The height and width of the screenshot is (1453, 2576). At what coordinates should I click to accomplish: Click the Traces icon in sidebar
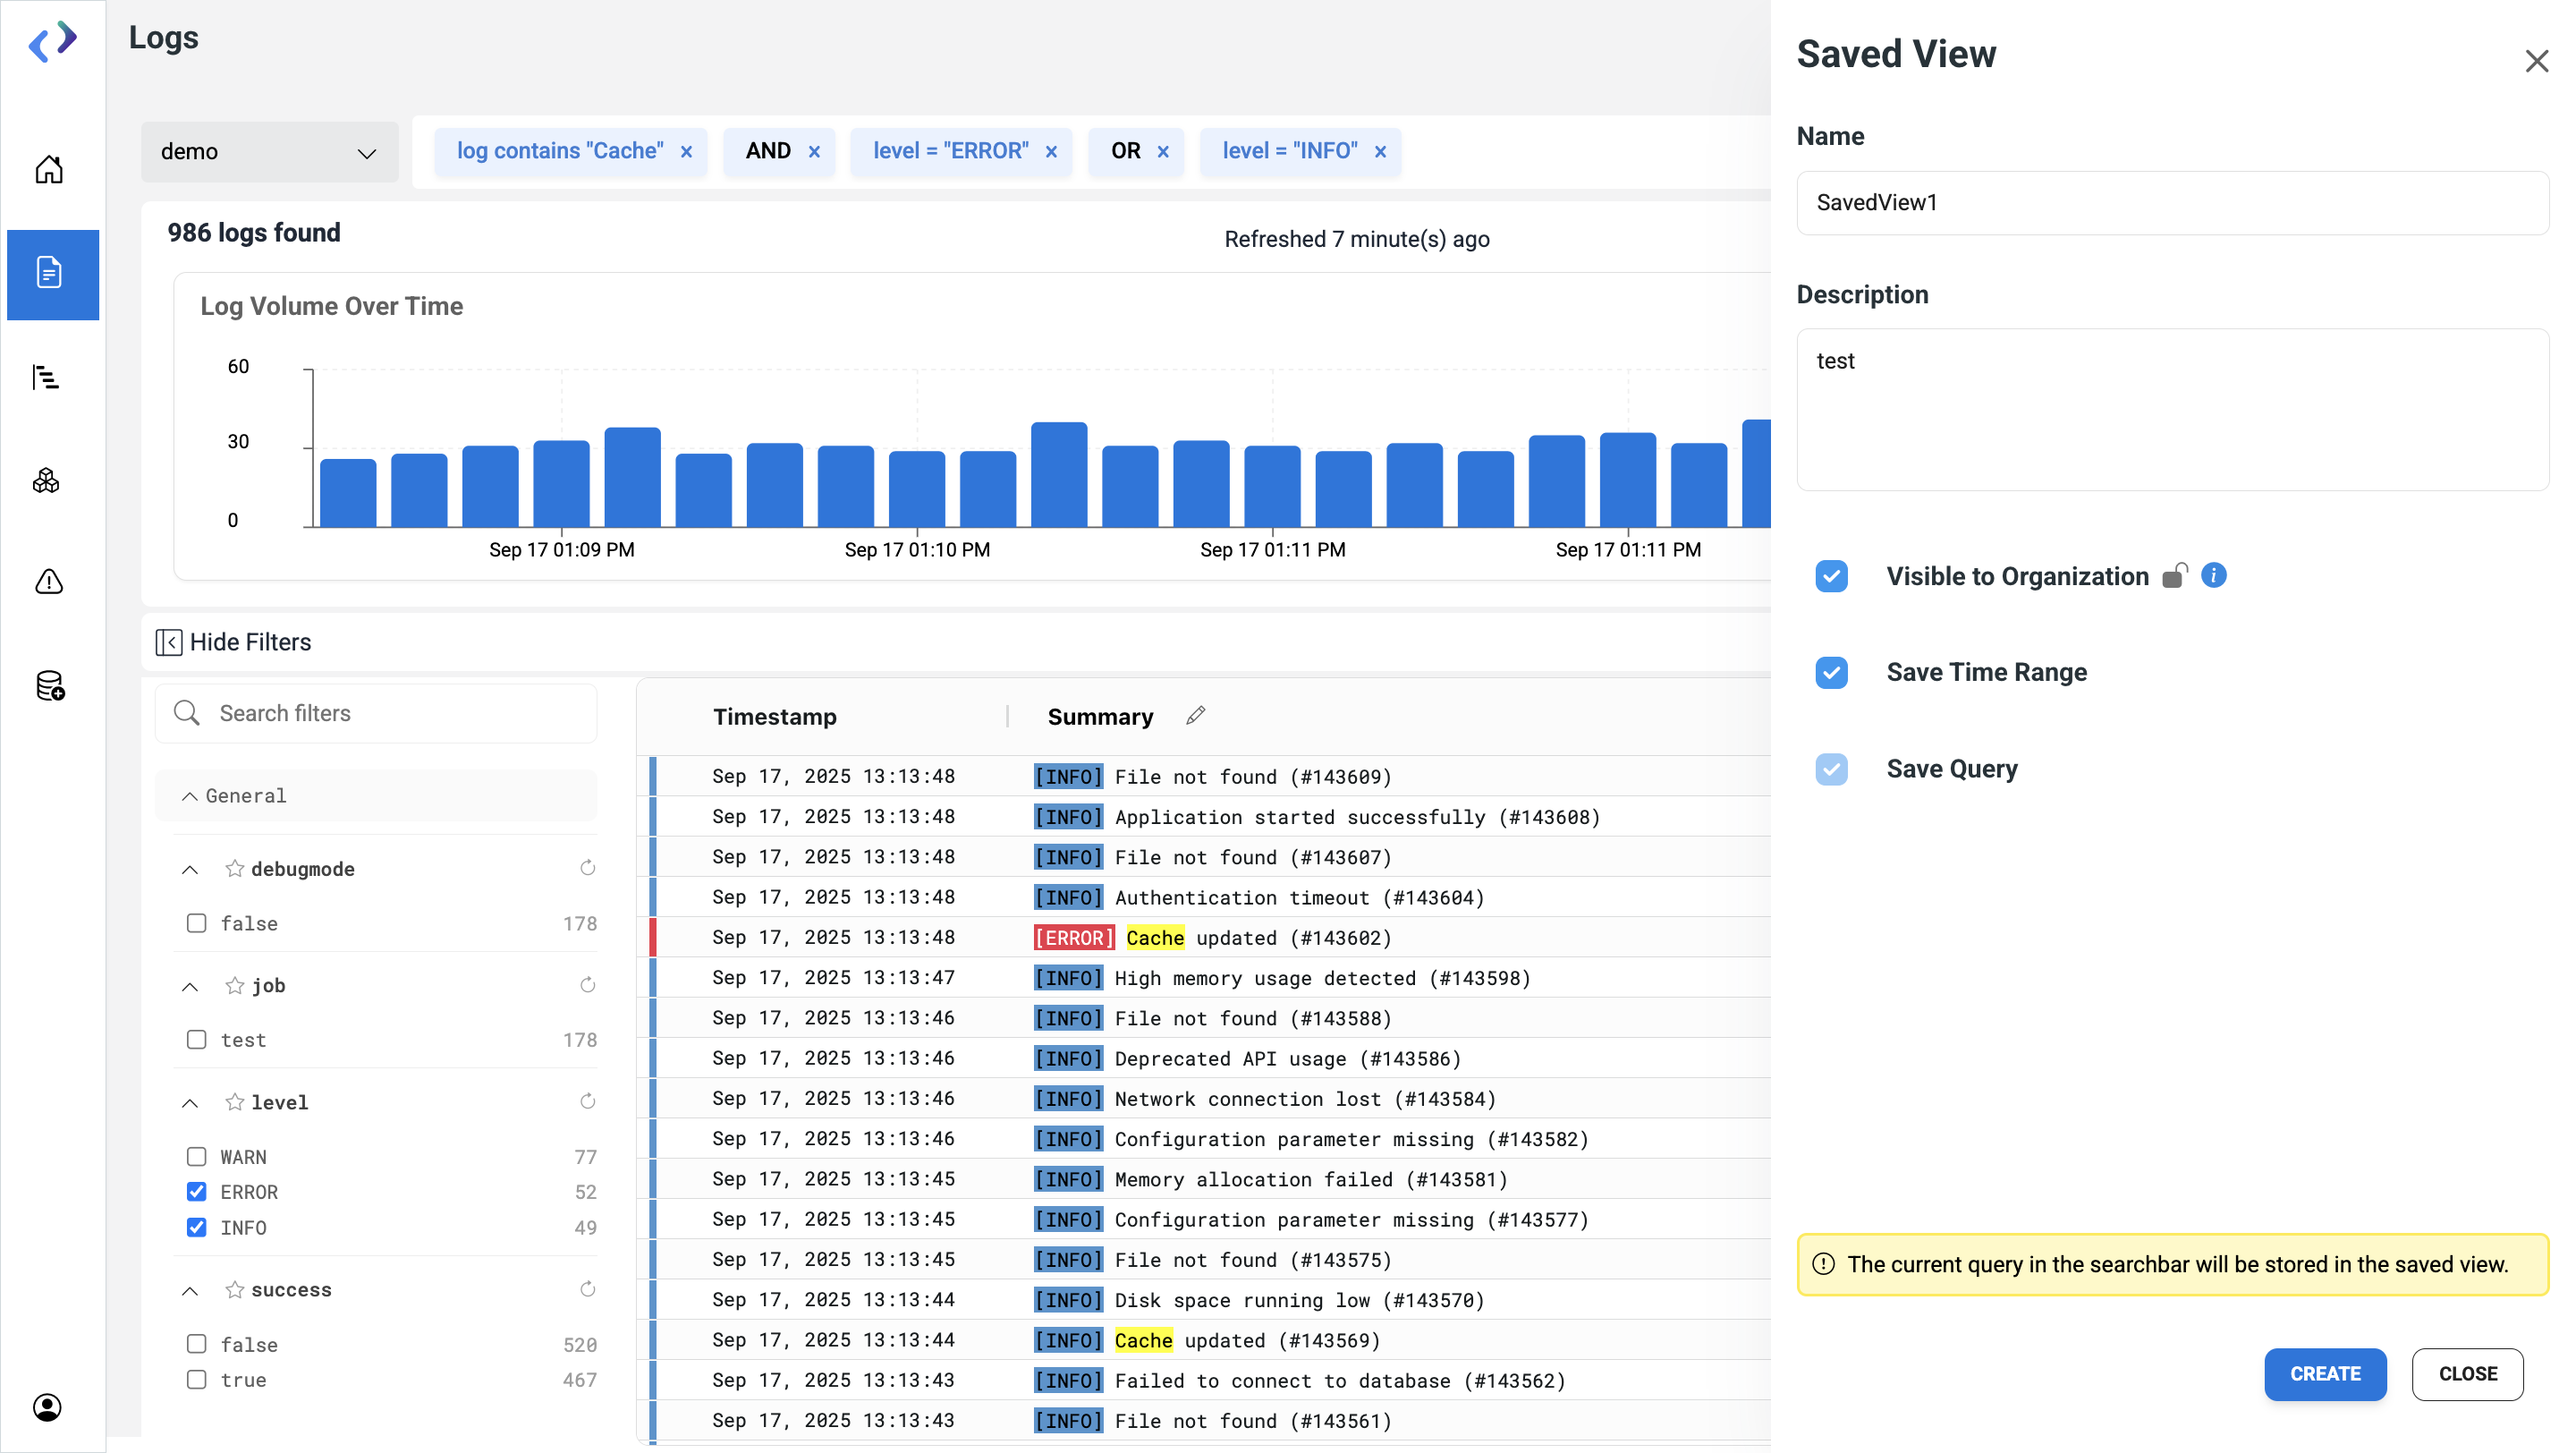click(x=46, y=377)
